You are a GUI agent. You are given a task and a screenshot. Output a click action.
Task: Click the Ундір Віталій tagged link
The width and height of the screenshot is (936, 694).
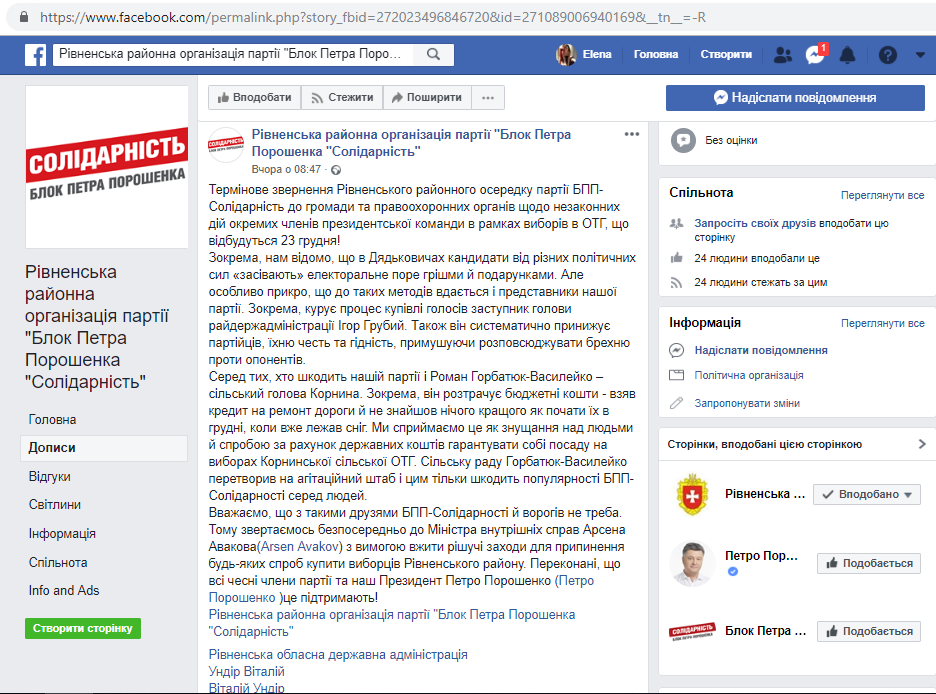point(246,671)
